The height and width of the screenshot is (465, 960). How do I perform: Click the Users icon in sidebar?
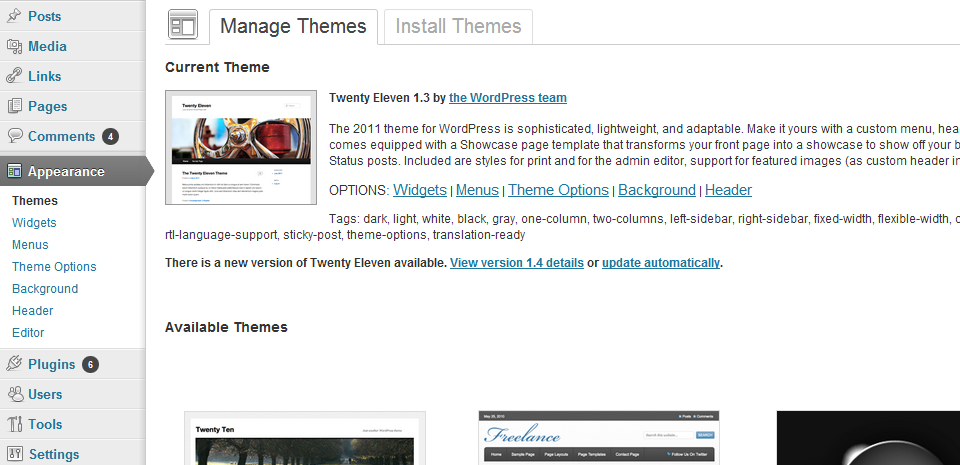click(x=14, y=393)
